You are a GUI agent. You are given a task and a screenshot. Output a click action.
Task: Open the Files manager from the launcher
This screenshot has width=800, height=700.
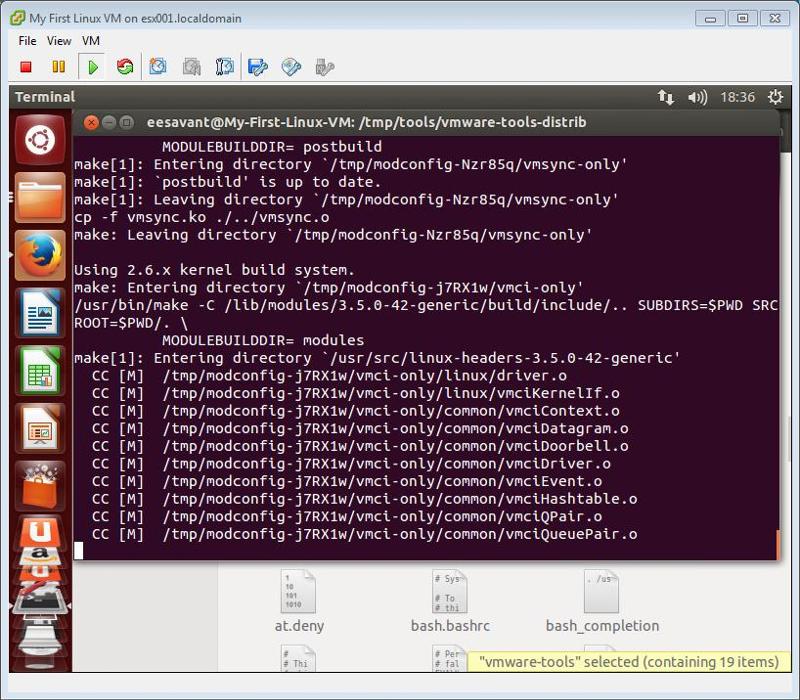(x=40, y=198)
